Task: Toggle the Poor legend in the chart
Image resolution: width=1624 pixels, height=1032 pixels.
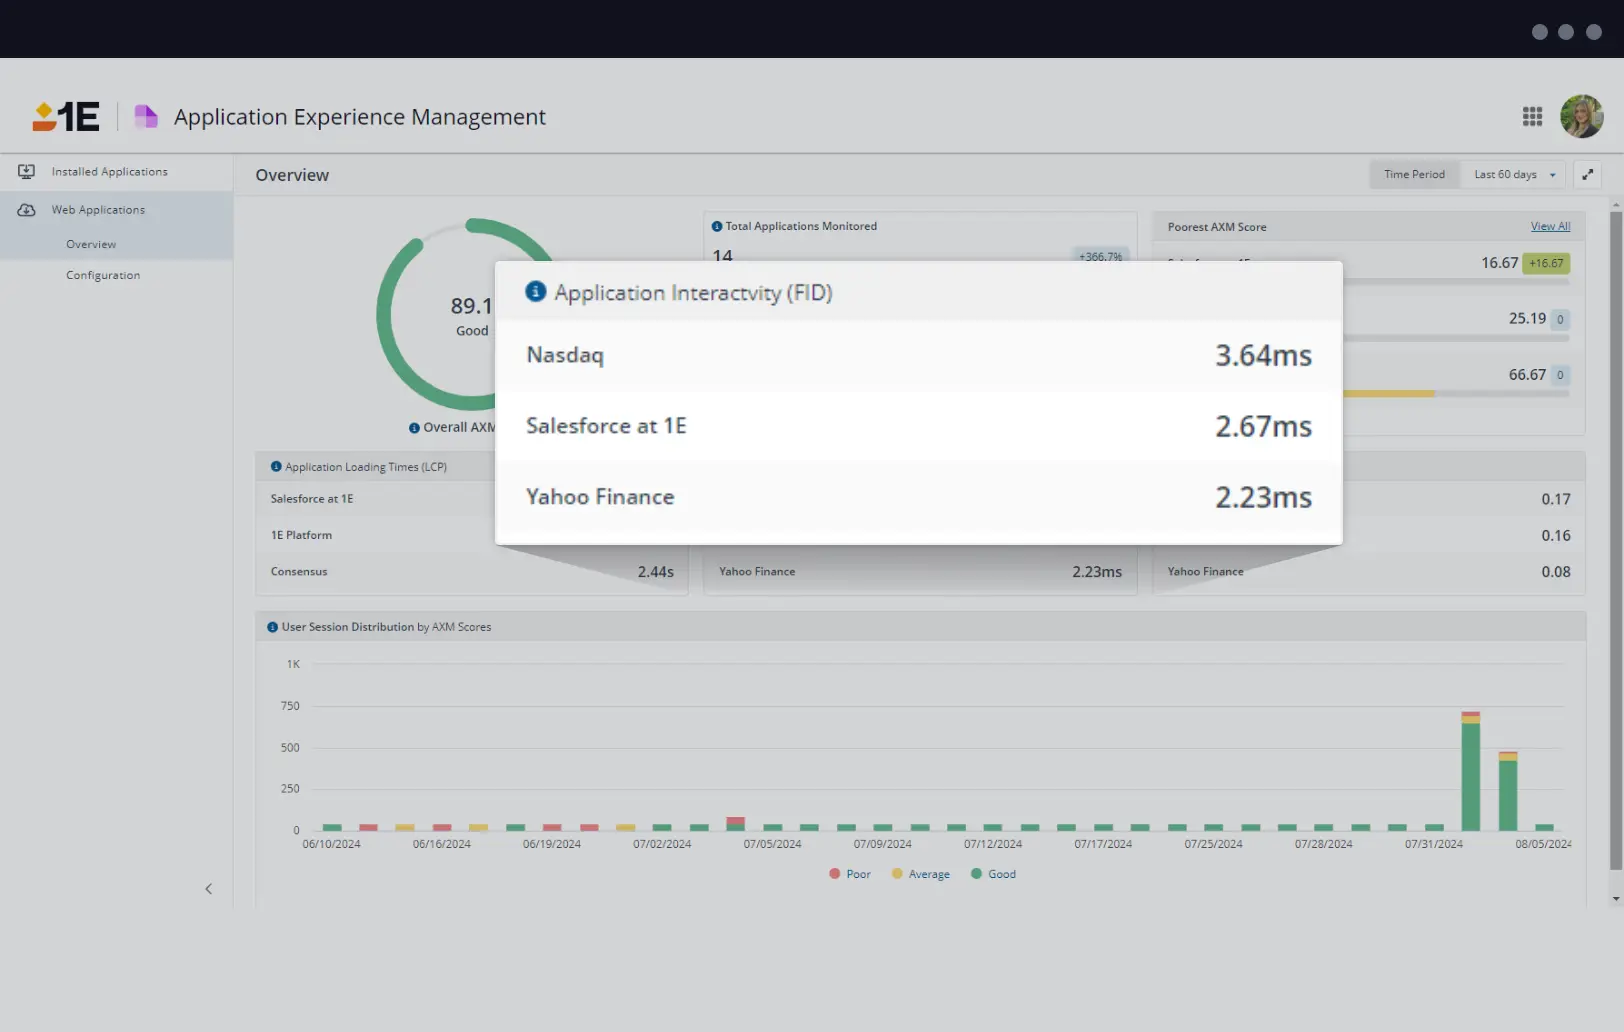Action: (849, 873)
